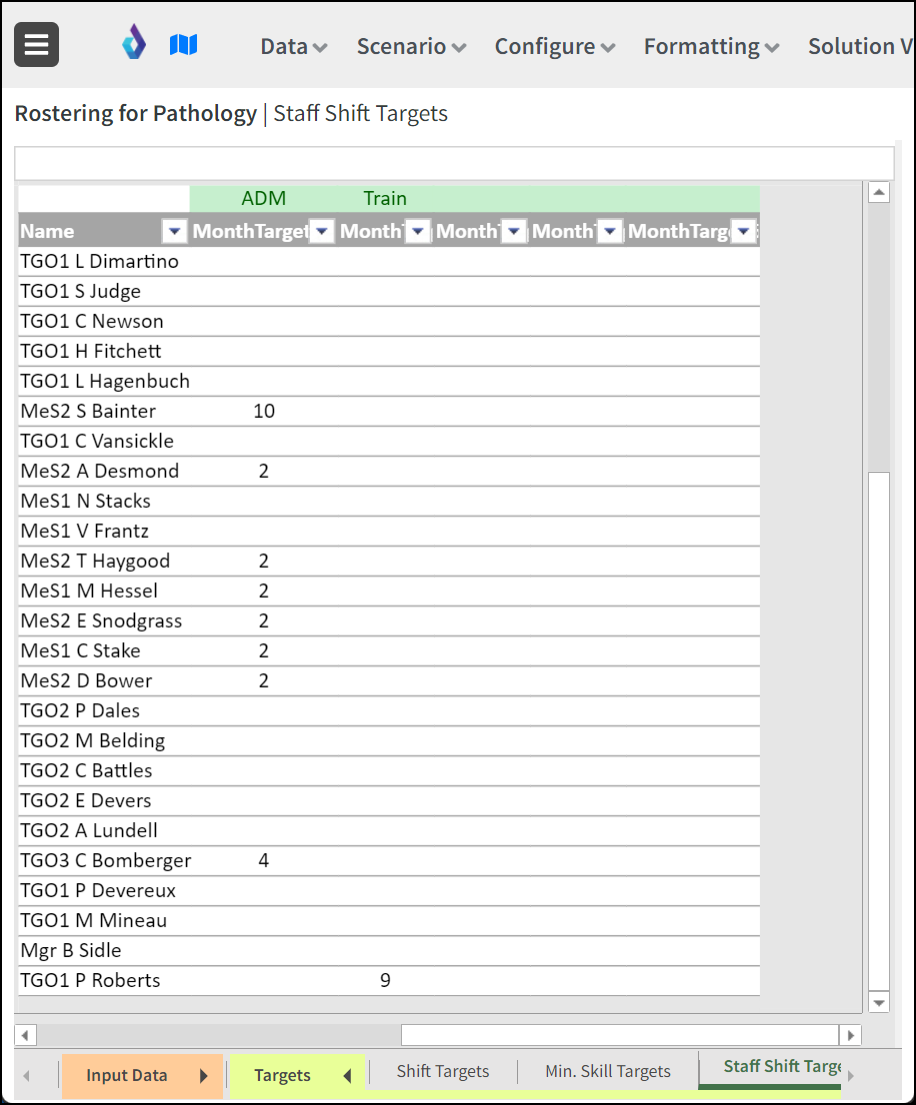
Task: Open the Formatting menu
Action: 712,47
